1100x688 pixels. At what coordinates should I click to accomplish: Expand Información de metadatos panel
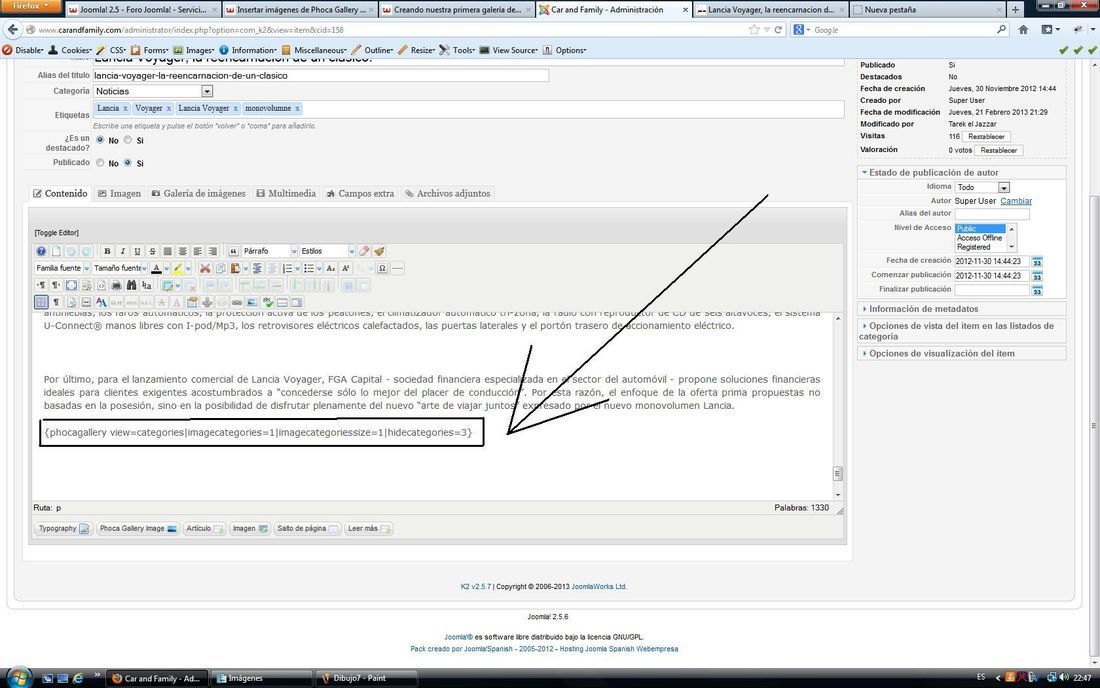923,309
